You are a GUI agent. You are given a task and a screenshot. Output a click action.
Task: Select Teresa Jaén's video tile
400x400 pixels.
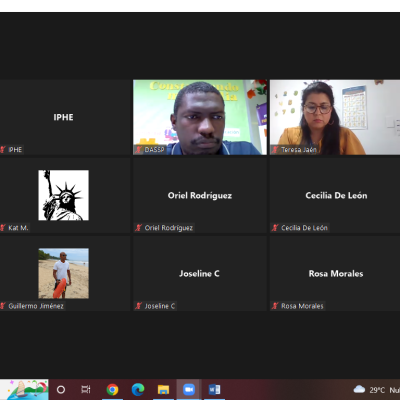[x=335, y=117]
